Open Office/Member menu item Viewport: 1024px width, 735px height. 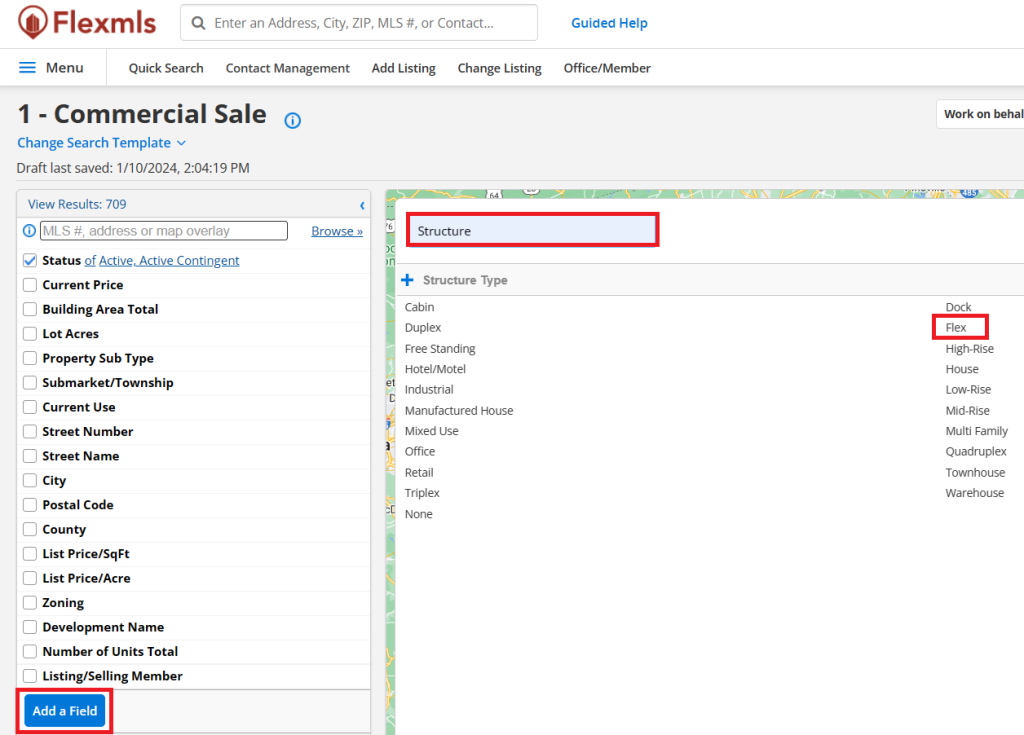pyautogui.click(x=607, y=68)
